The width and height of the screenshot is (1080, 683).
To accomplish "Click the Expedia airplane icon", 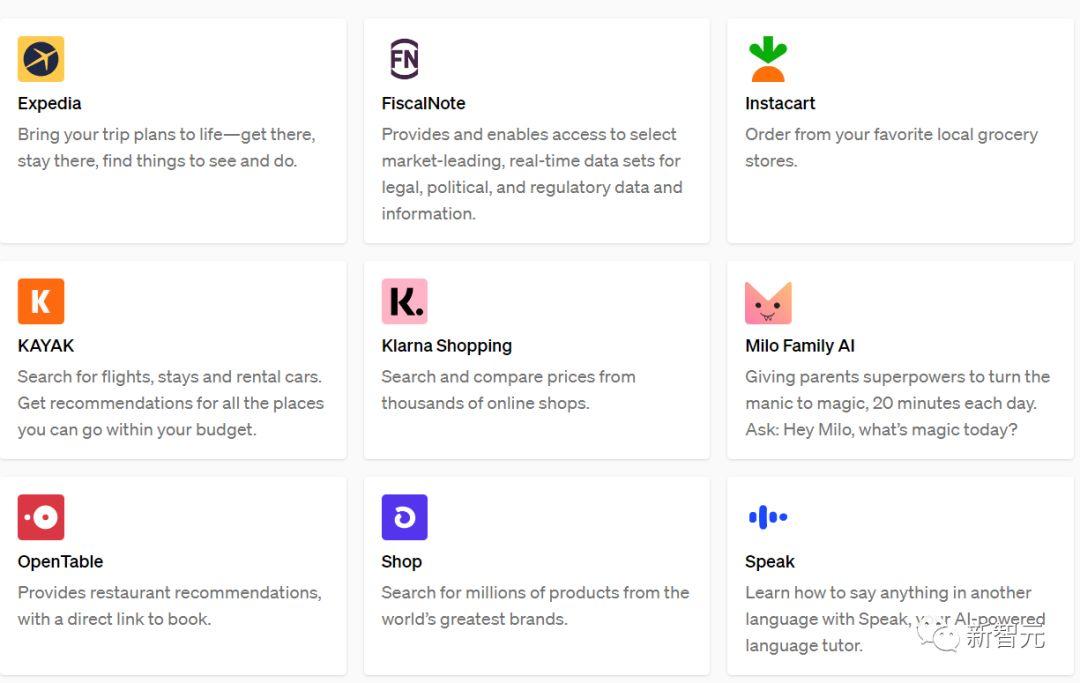I will point(41,59).
